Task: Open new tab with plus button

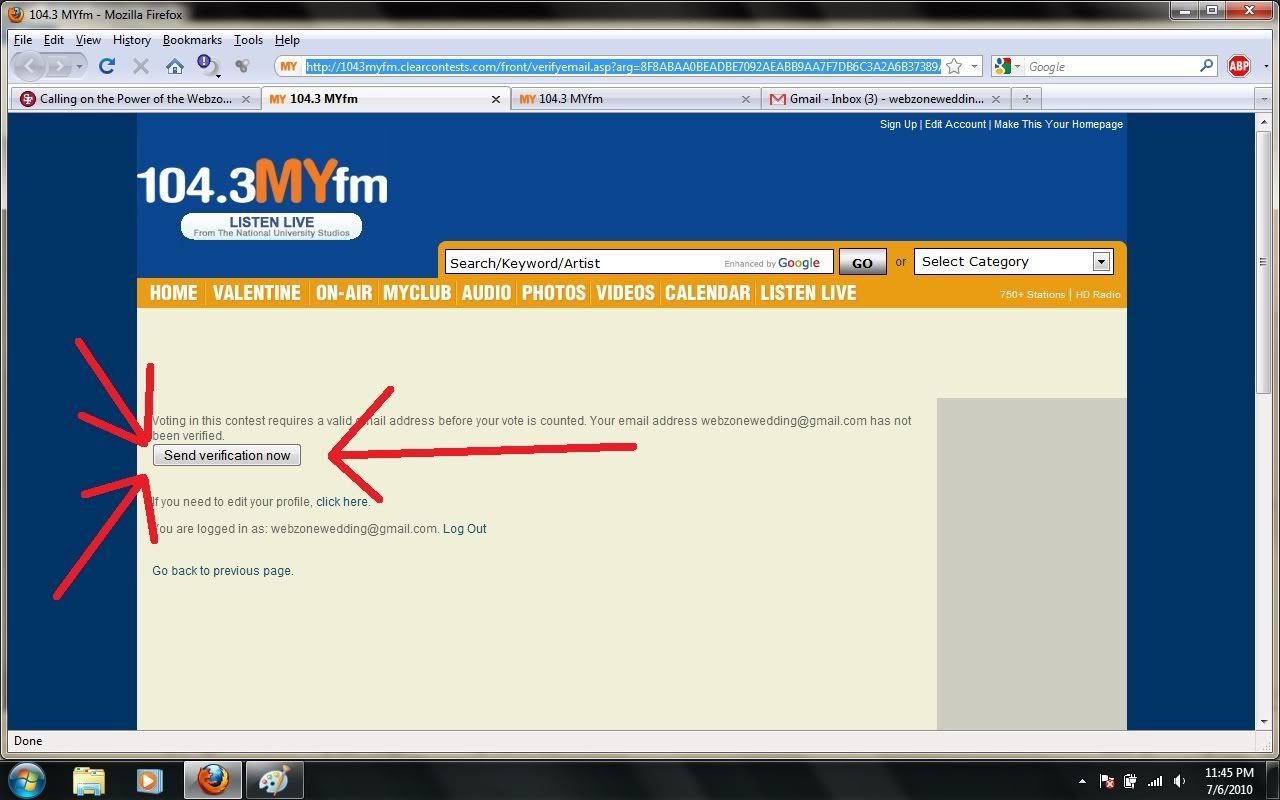Action: point(1026,99)
